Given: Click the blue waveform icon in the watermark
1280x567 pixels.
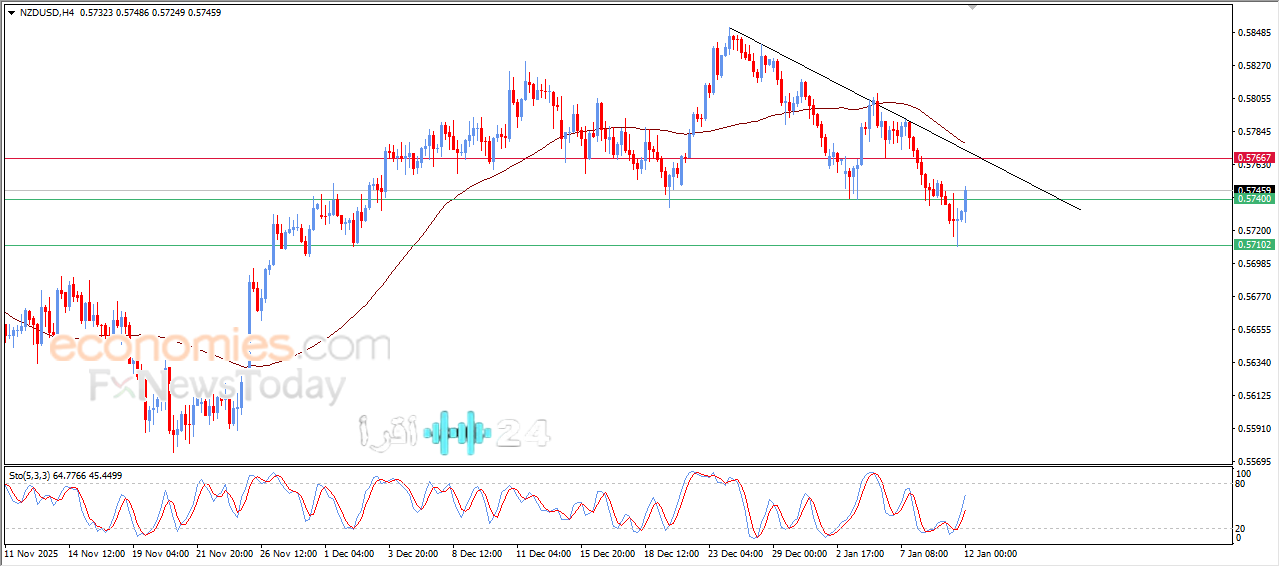Looking at the screenshot, I should (457, 432).
